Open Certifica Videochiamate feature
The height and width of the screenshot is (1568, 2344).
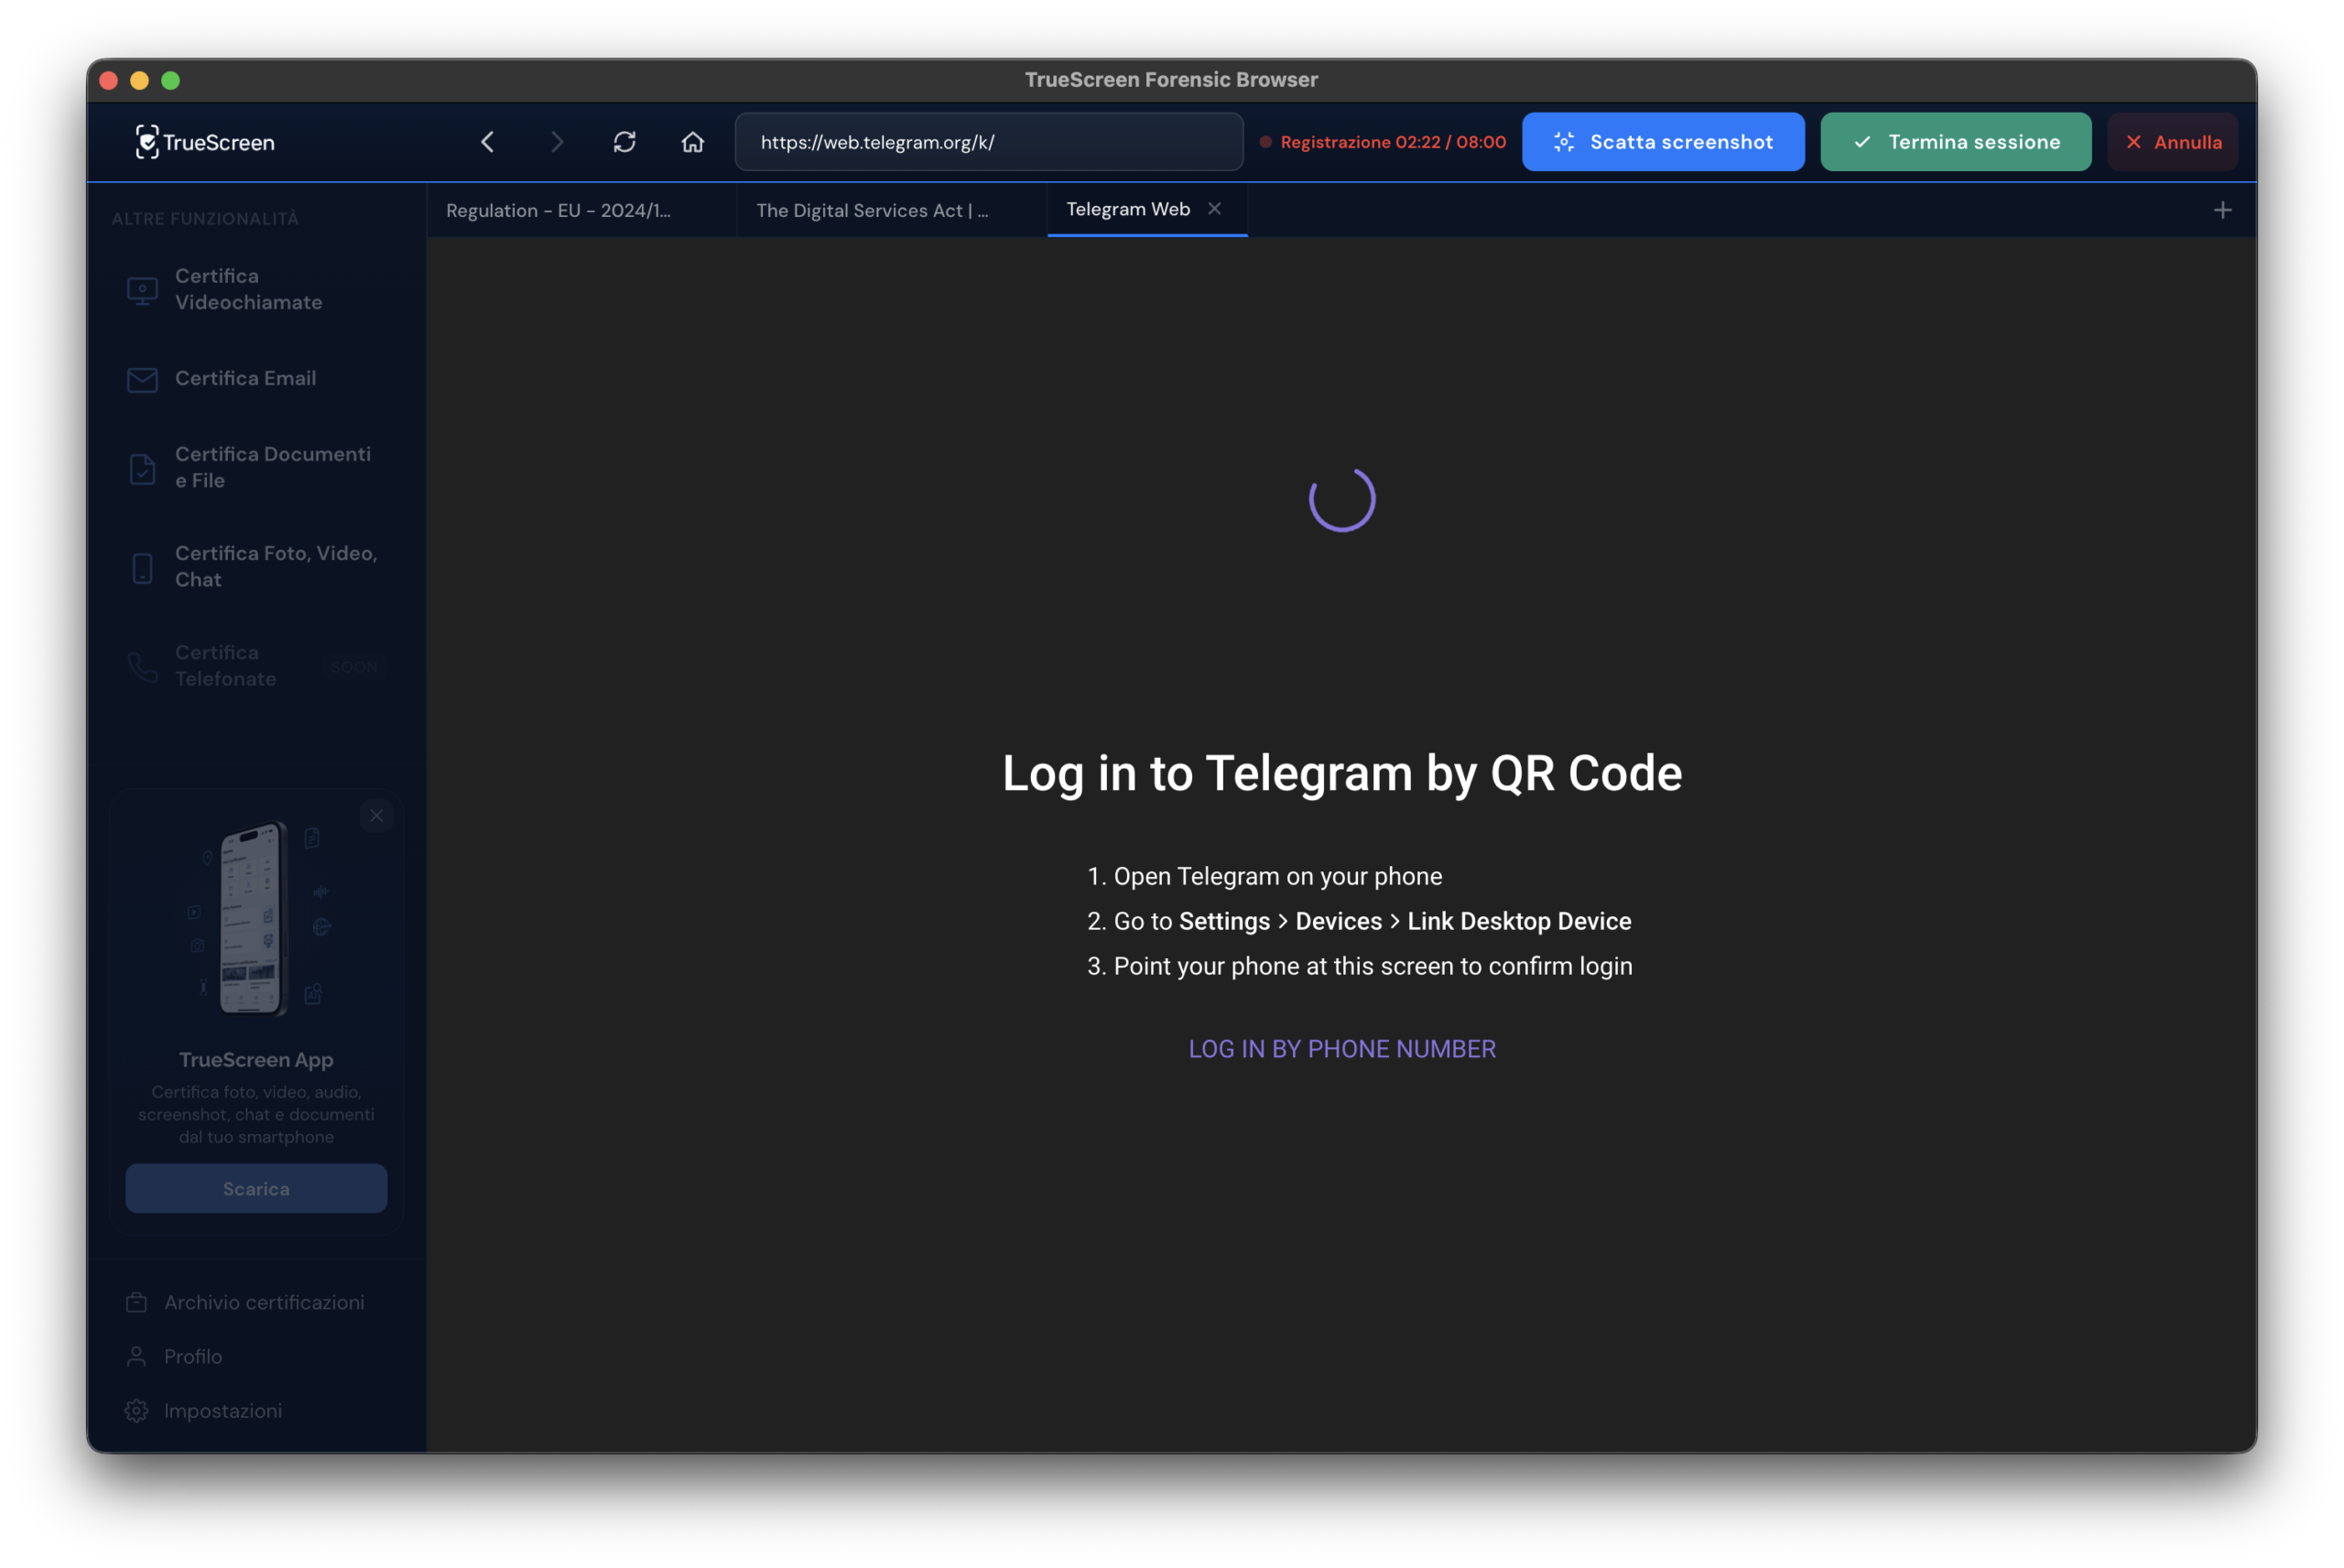click(x=248, y=289)
